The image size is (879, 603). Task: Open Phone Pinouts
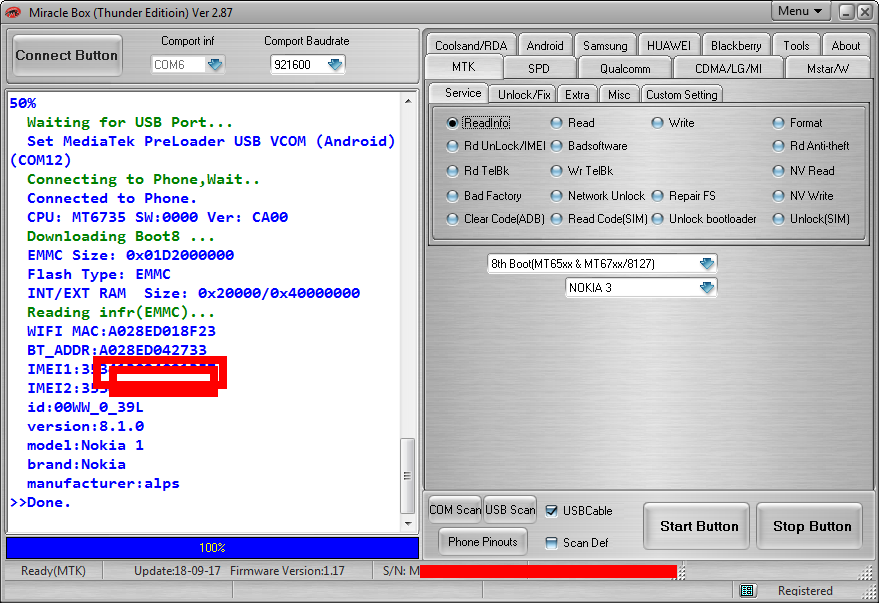(x=483, y=541)
